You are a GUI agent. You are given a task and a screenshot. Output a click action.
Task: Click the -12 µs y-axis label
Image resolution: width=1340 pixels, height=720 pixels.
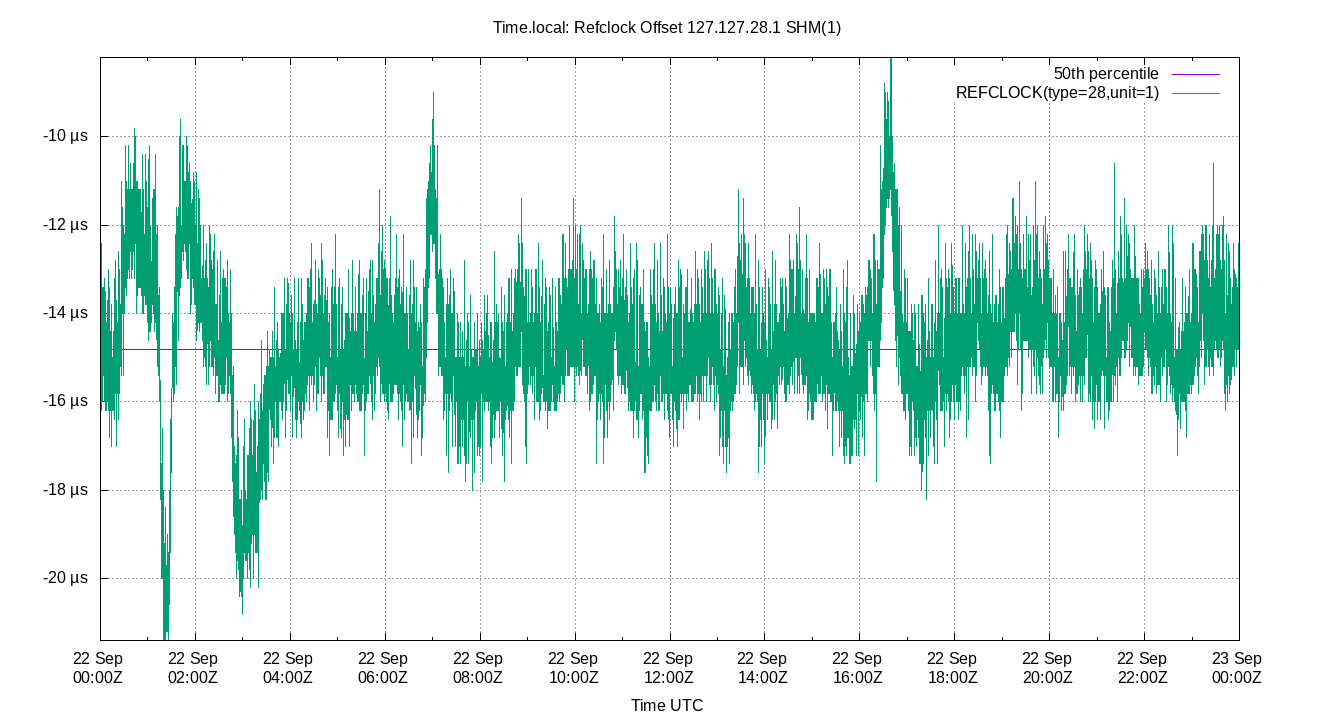66,225
